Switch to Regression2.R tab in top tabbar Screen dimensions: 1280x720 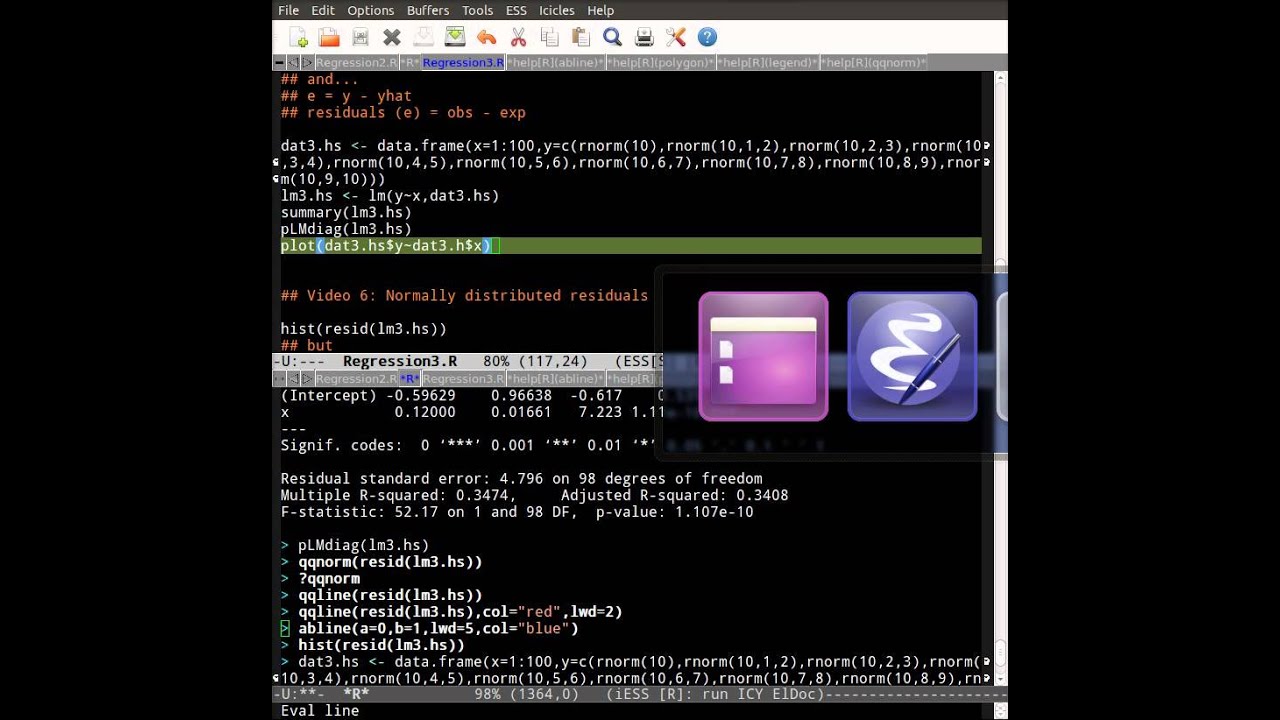[x=357, y=62]
